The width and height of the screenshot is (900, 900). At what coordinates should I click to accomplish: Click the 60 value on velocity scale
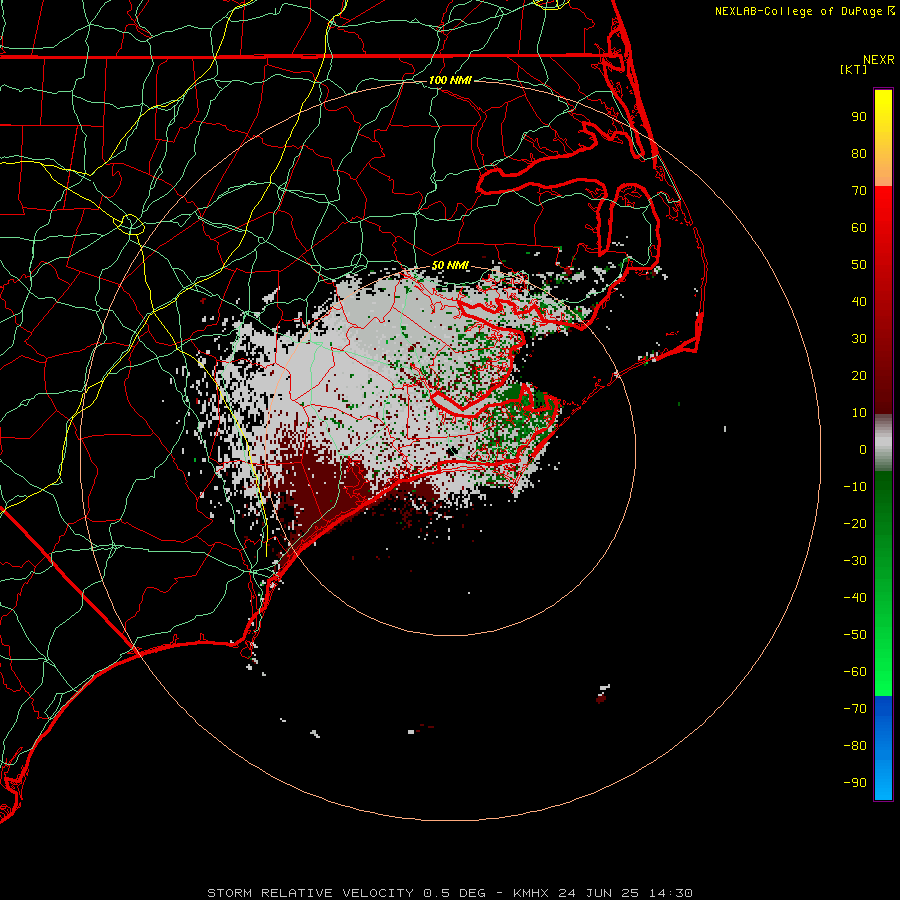click(x=859, y=228)
